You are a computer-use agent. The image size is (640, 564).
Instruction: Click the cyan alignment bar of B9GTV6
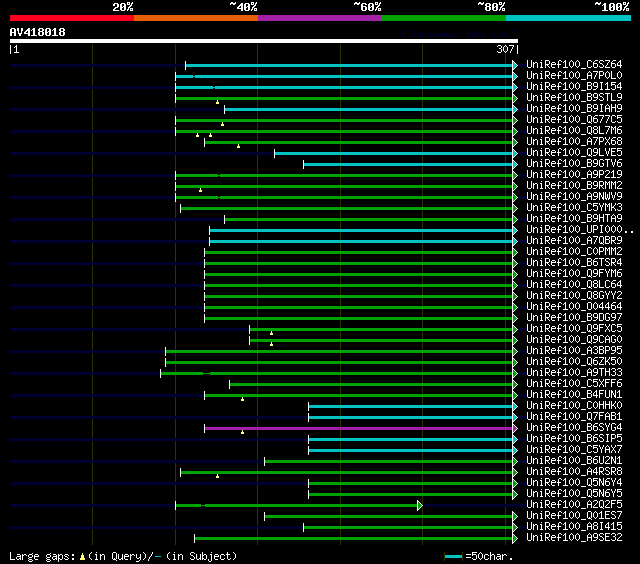(x=408, y=164)
